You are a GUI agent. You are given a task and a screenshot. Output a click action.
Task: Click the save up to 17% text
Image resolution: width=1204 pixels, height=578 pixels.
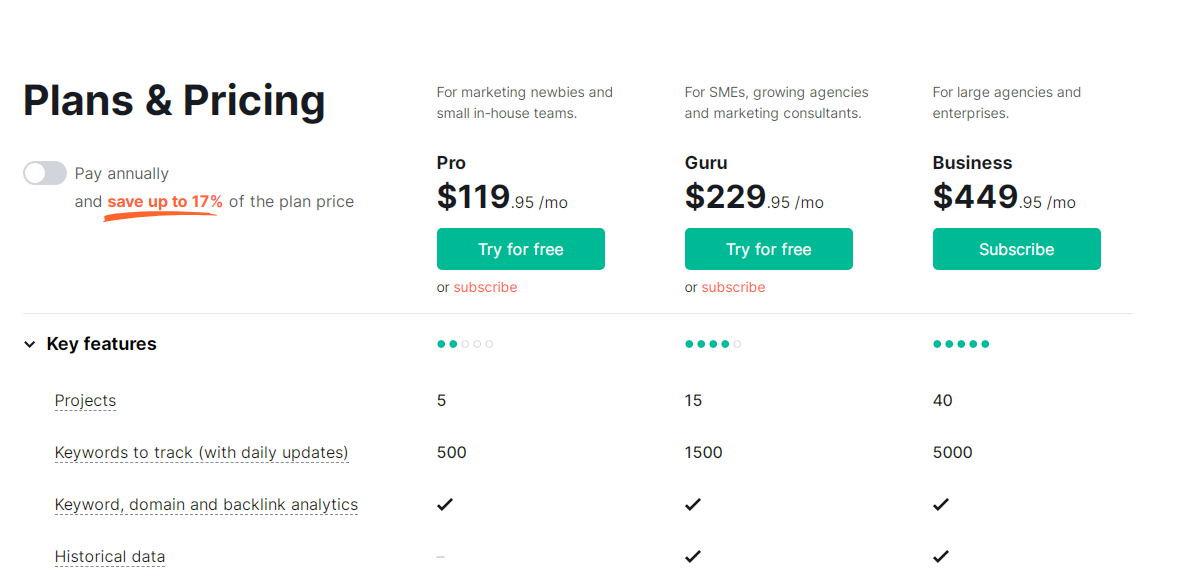tap(165, 202)
